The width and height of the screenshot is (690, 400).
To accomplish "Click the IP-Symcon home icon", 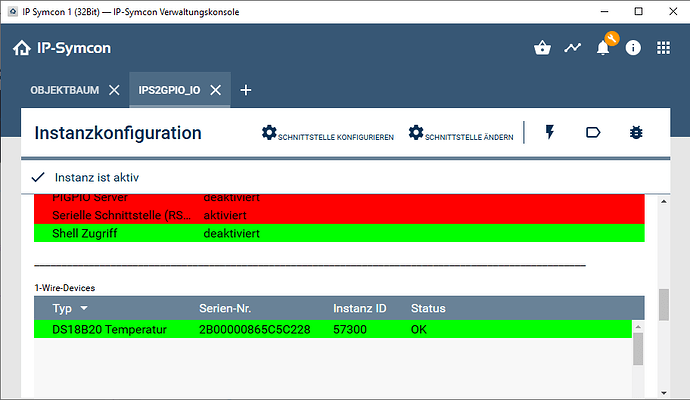I will (x=21, y=48).
